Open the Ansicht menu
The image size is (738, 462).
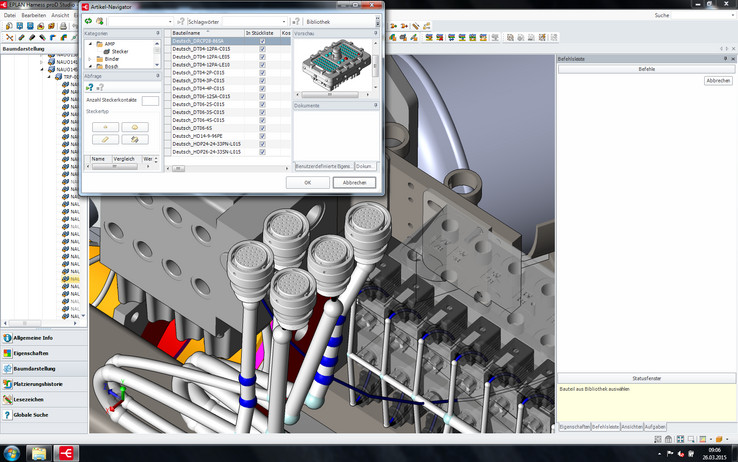tap(60, 16)
